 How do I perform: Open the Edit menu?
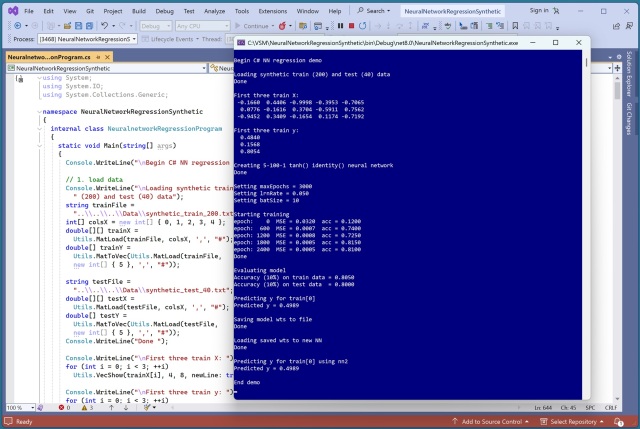[x=49, y=11]
